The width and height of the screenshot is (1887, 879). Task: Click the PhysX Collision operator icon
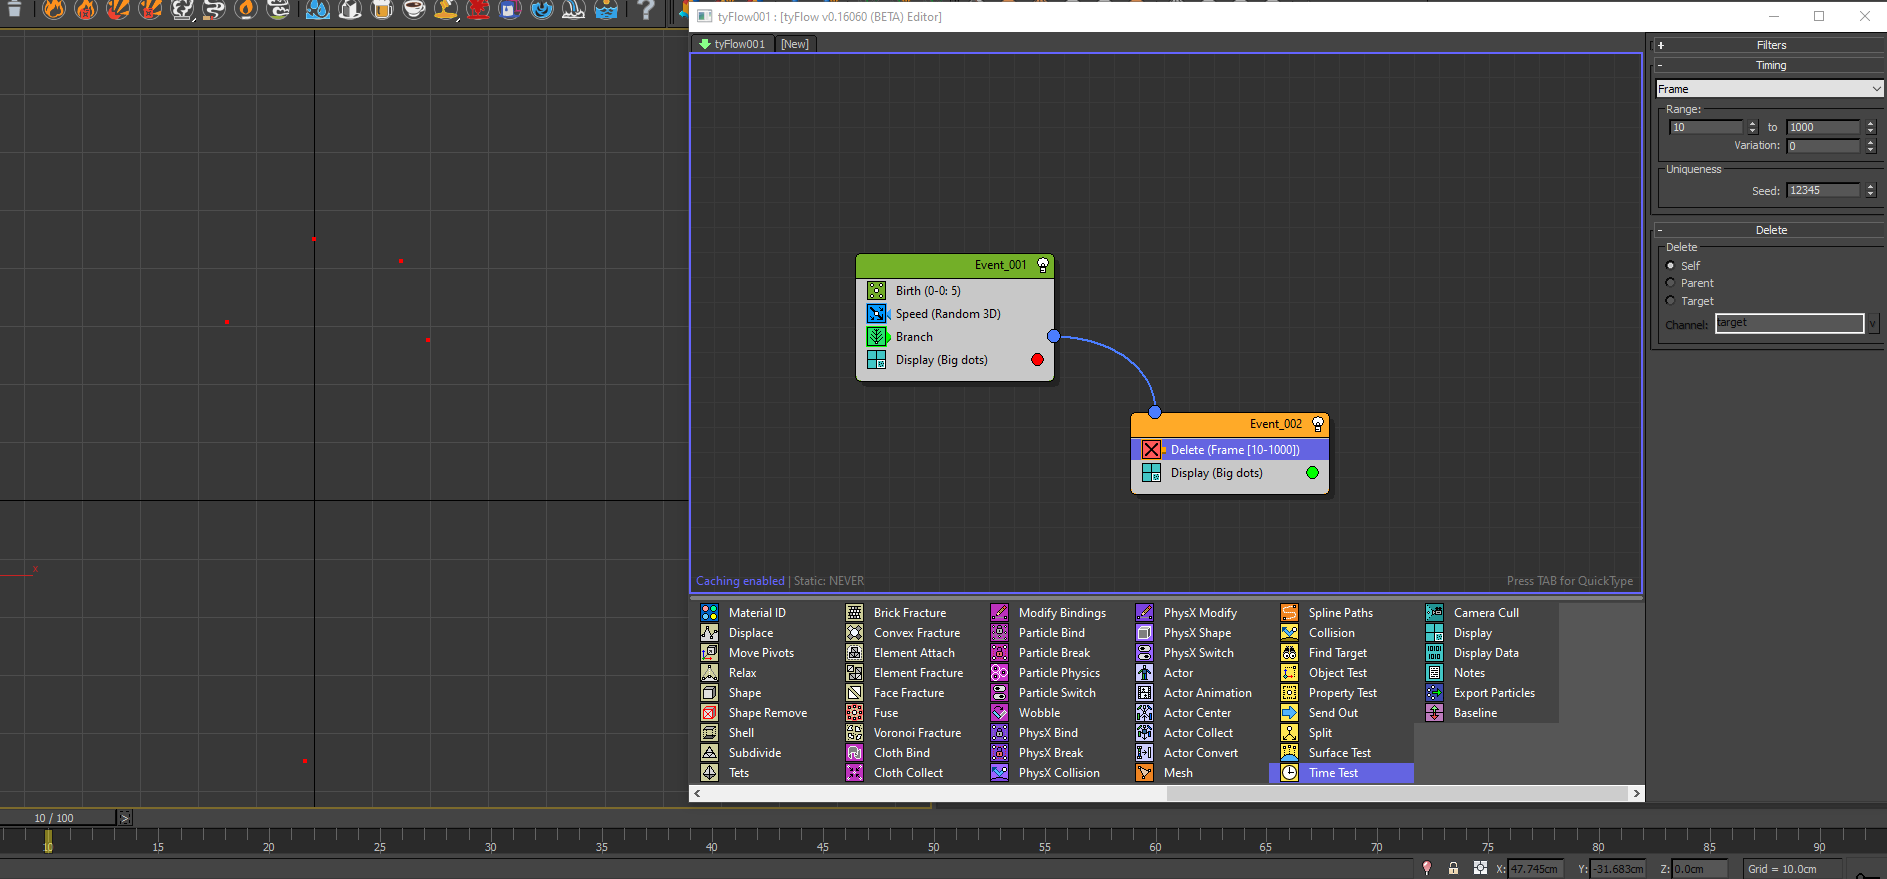click(x=1000, y=773)
